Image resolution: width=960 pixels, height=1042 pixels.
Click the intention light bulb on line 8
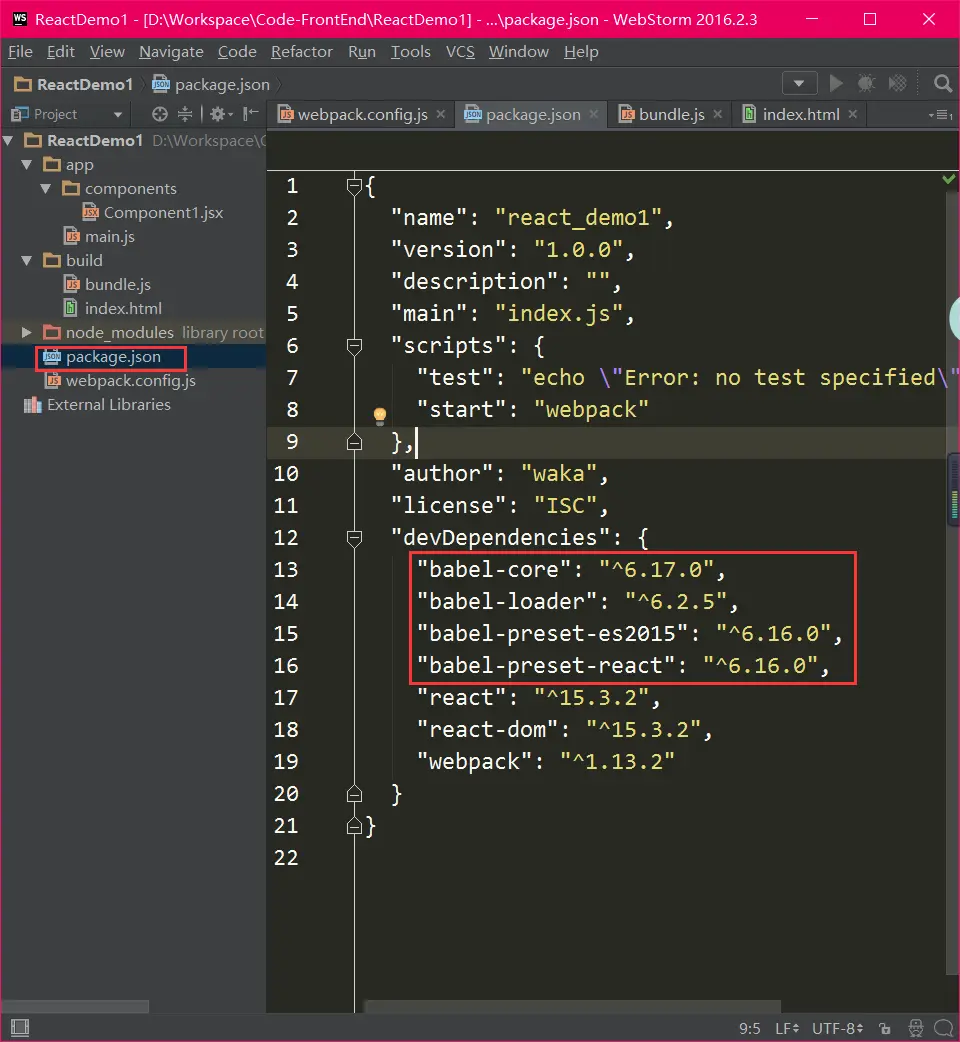379,416
